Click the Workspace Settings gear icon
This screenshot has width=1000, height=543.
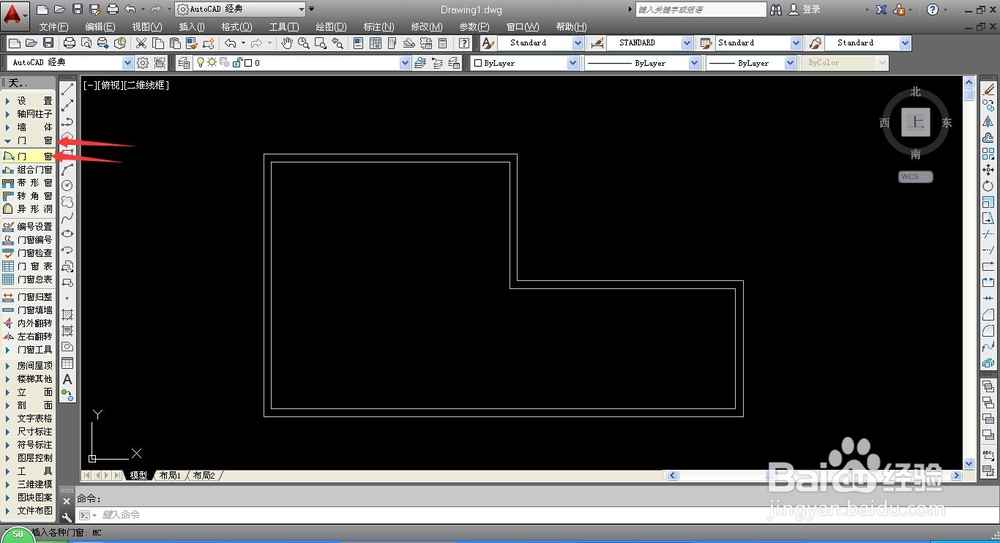142,63
